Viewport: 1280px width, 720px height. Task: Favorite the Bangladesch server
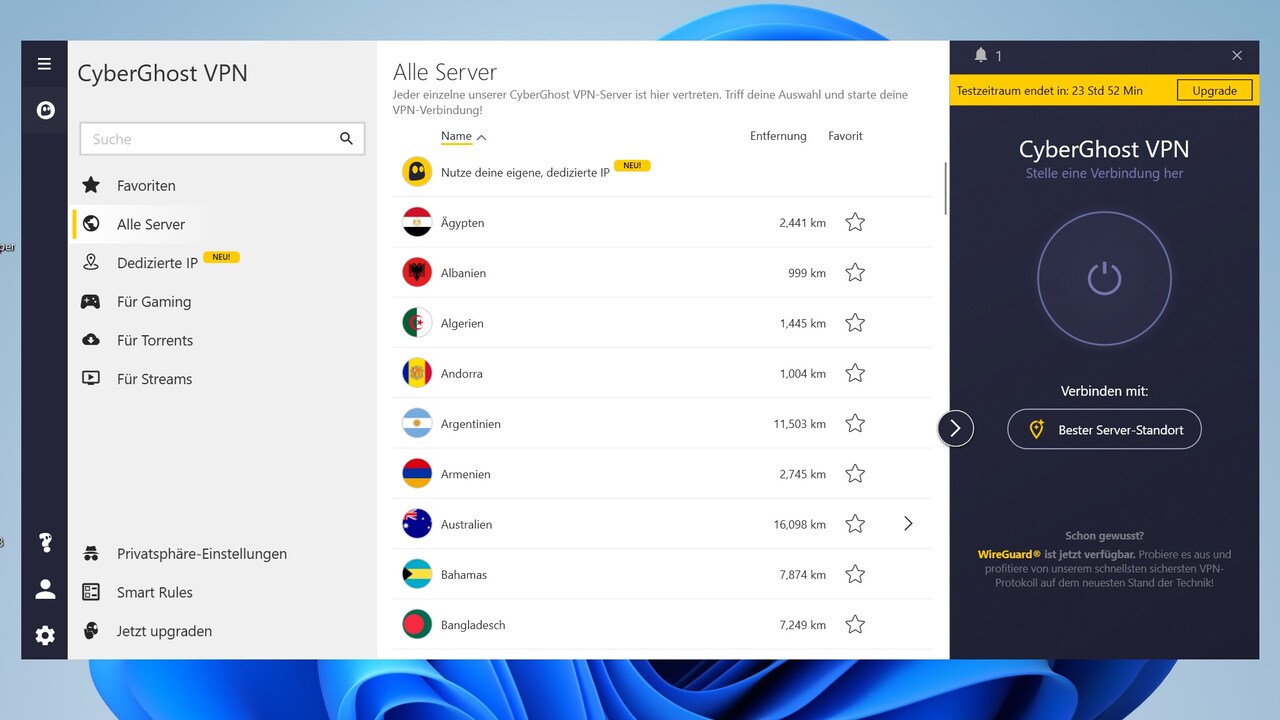point(855,624)
